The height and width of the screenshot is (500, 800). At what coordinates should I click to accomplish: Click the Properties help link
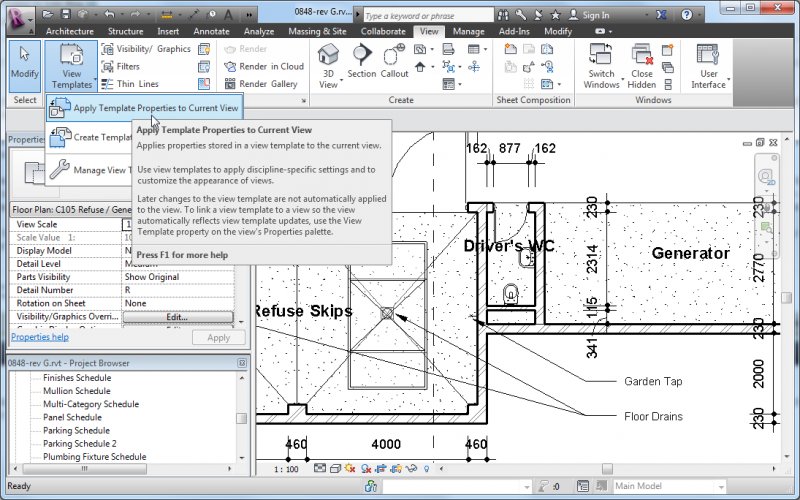tap(40, 338)
